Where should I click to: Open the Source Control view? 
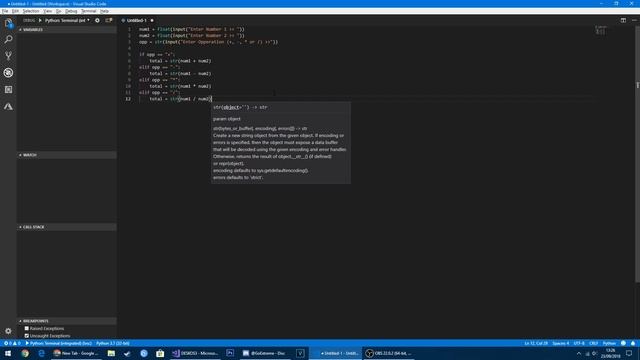click(x=8, y=56)
